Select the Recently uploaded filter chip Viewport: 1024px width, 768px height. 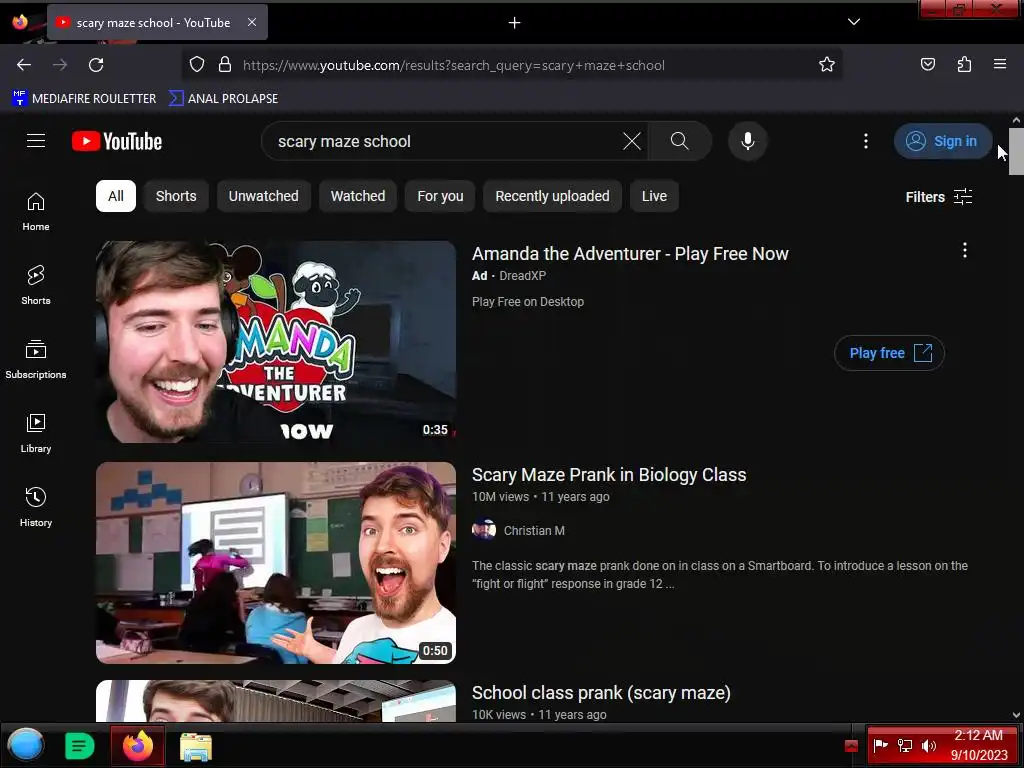click(x=552, y=196)
